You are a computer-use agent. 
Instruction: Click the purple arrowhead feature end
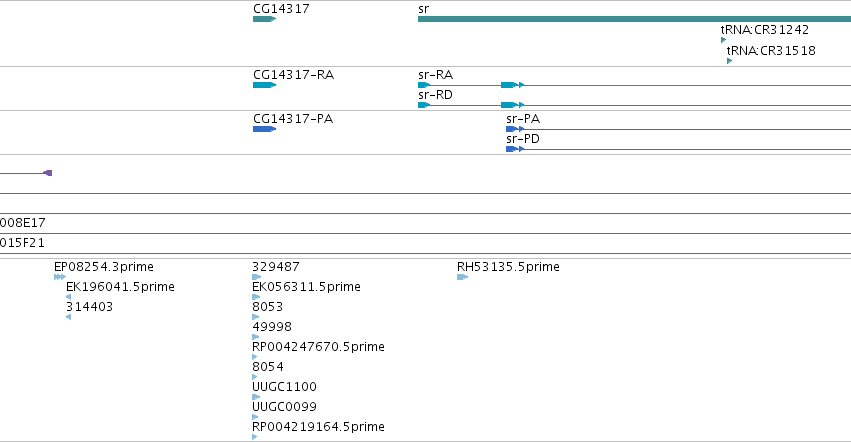pos(48,173)
